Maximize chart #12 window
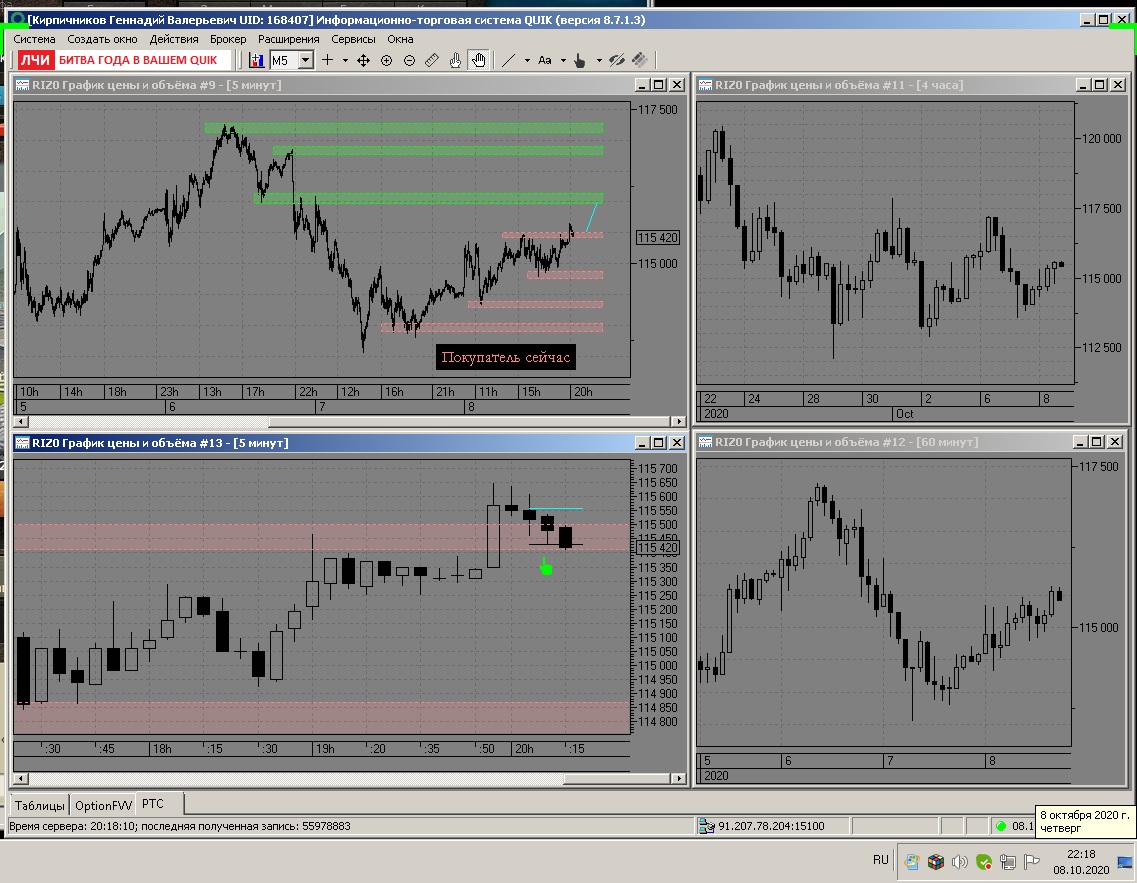This screenshot has height=883, width=1137. (1097, 442)
